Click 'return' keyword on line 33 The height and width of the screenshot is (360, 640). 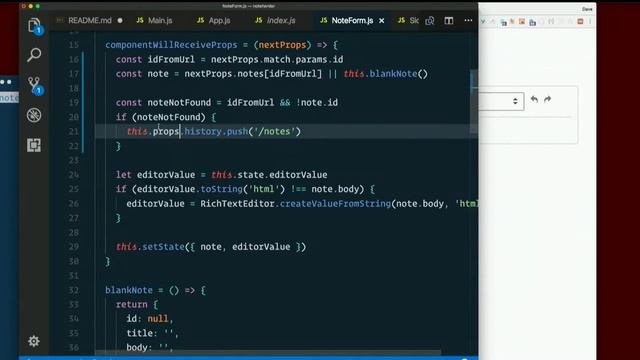point(131,304)
